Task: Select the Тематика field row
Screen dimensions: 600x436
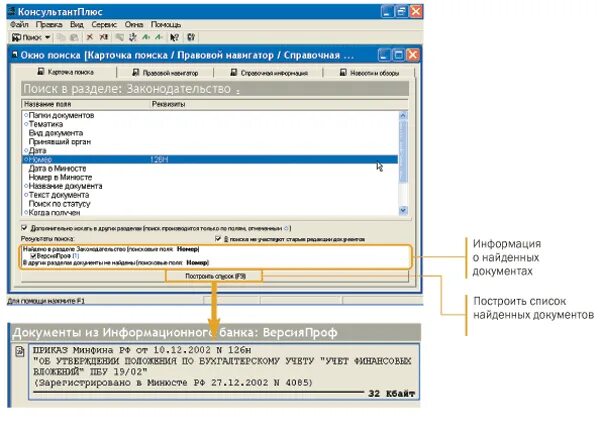Action: click(x=210, y=124)
